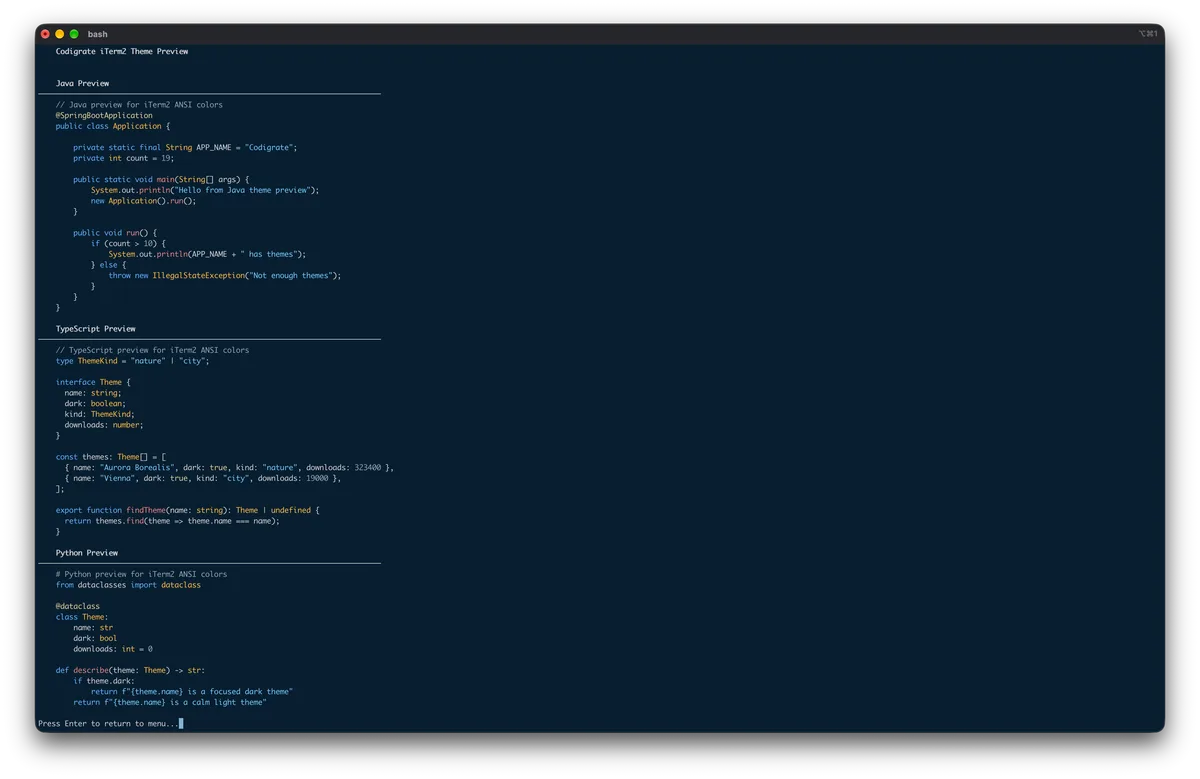Zoom the terminal with the green button

[x=74, y=34]
